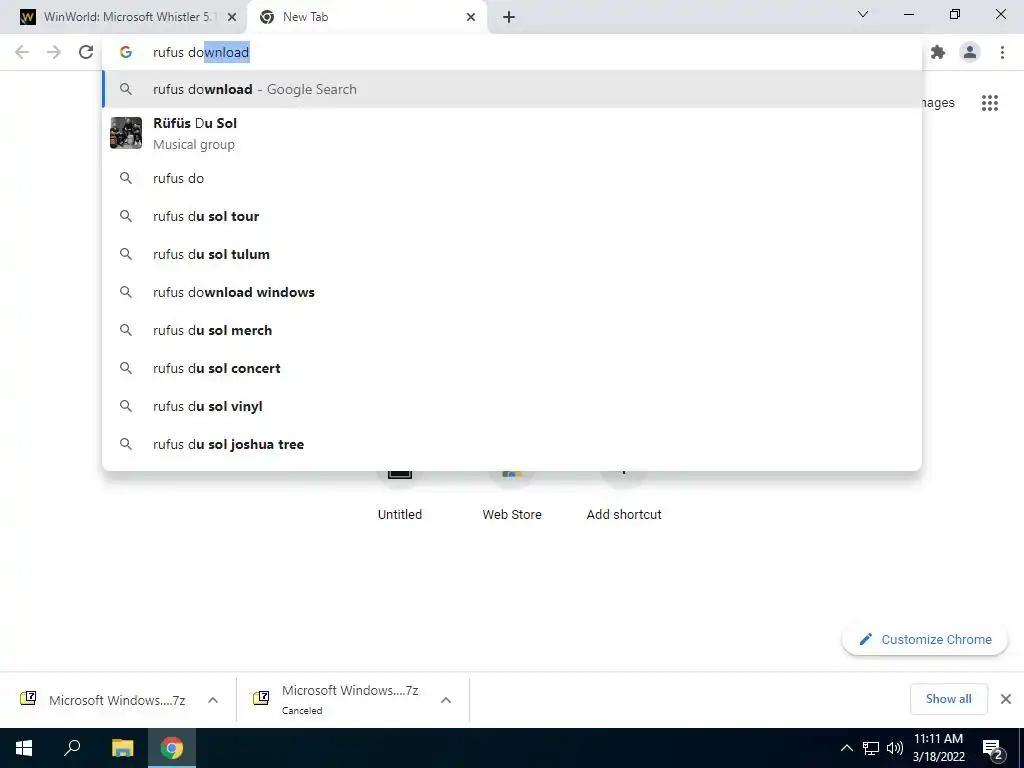Click Show all downloads
The image size is (1024, 768).
tap(948, 699)
